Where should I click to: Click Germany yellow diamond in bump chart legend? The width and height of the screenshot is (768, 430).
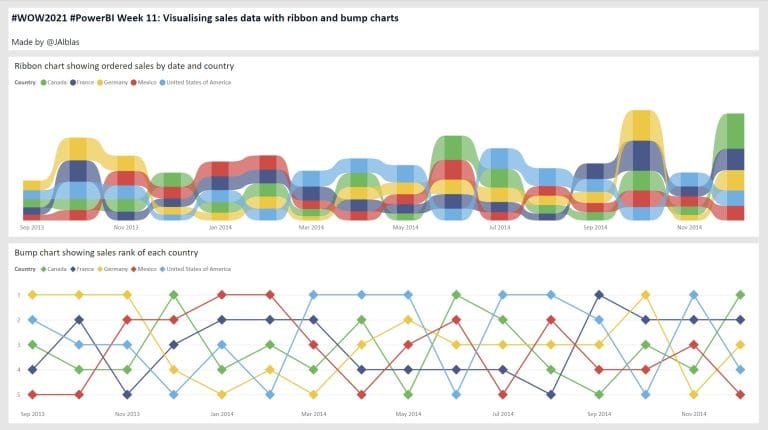(x=100, y=269)
